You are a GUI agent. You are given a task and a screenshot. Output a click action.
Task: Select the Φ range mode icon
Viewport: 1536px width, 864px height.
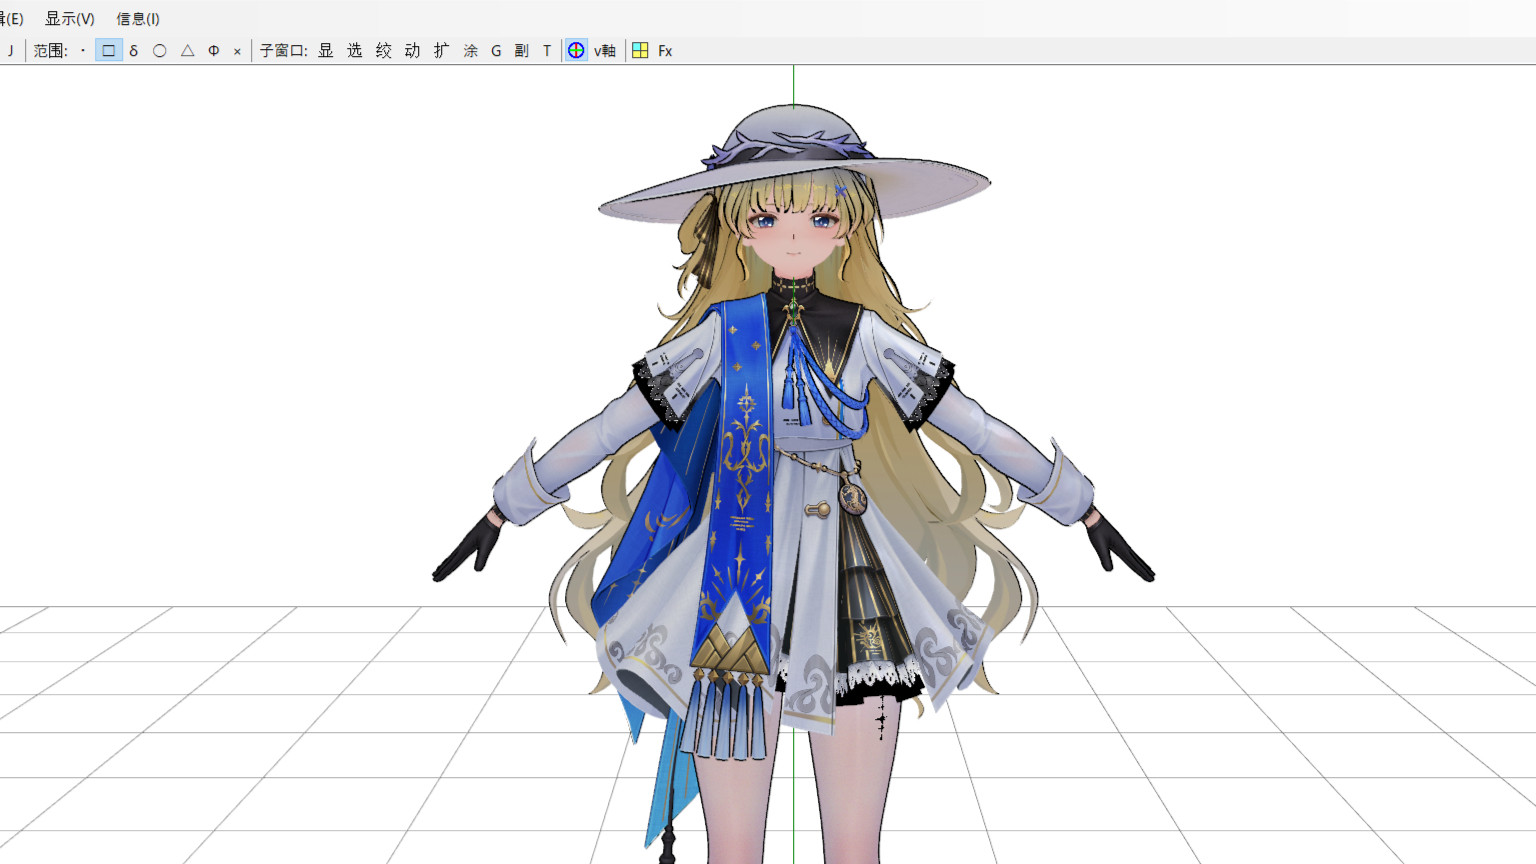click(x=213, y=51)
